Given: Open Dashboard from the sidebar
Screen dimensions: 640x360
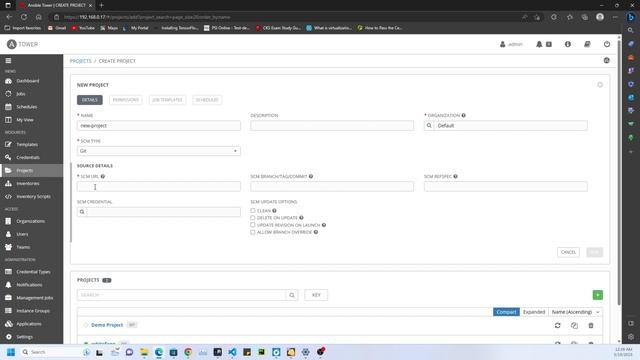Looking at the screenshot, I should click(28, 81).
